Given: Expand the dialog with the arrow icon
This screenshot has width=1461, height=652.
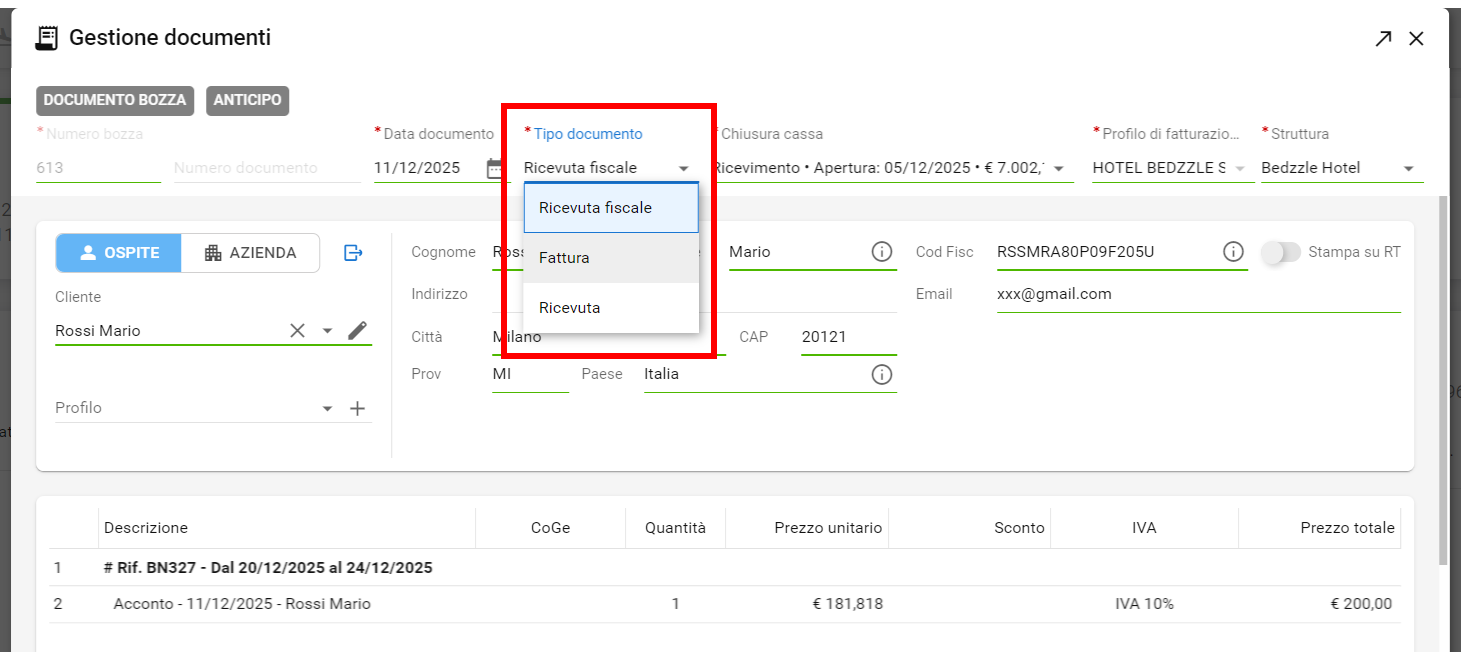Looking at the screenshot, I should coord(1382,39).
